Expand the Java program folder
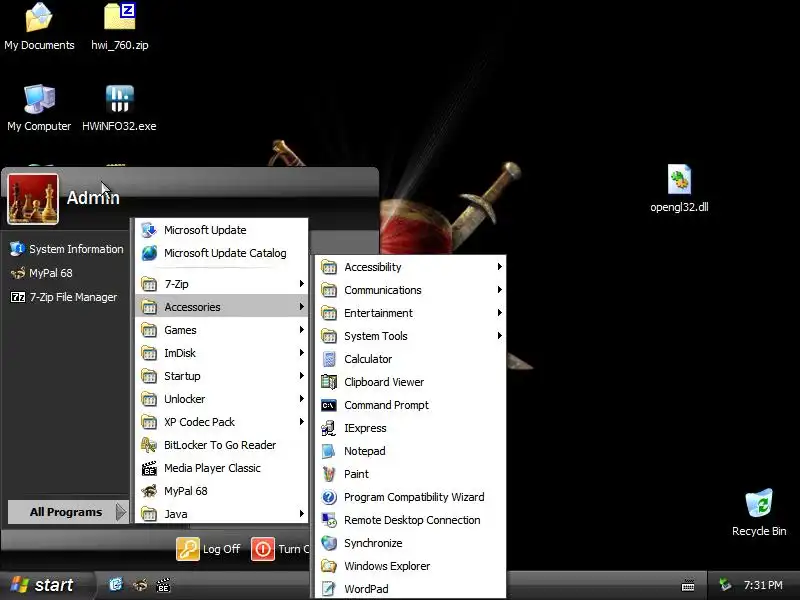Image resolution: width=800 pixels, height=600 pixels. point(221,514)
